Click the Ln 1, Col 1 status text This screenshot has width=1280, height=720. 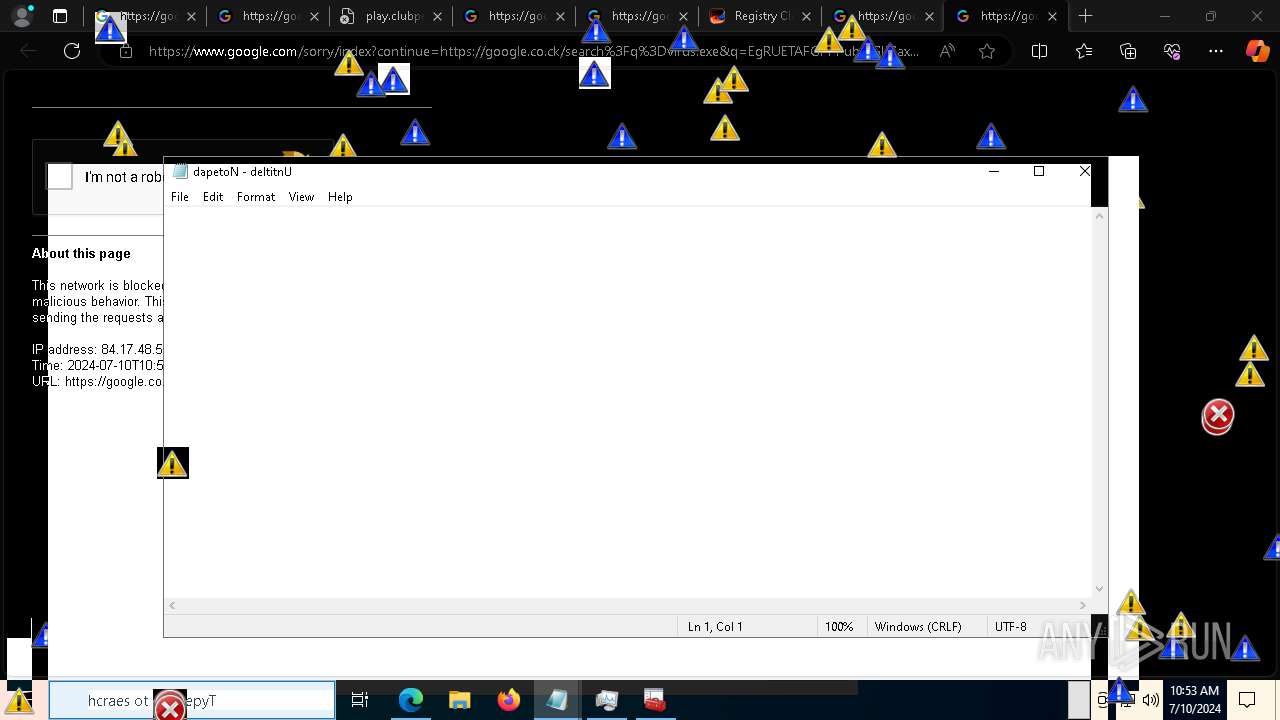pos(715,627)
